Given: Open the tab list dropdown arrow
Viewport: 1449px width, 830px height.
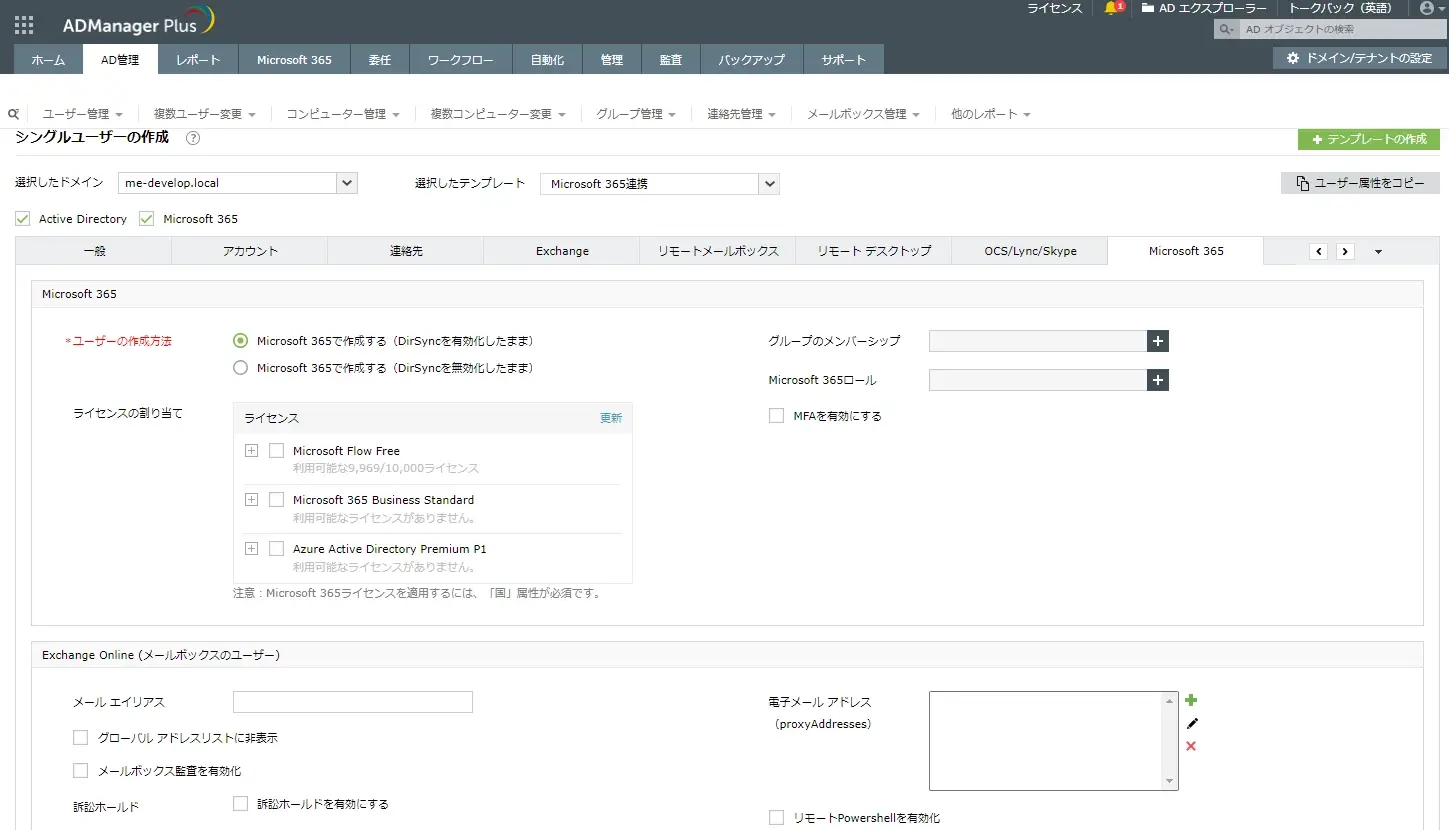Looking at the screenshot, I should 1378,252.
